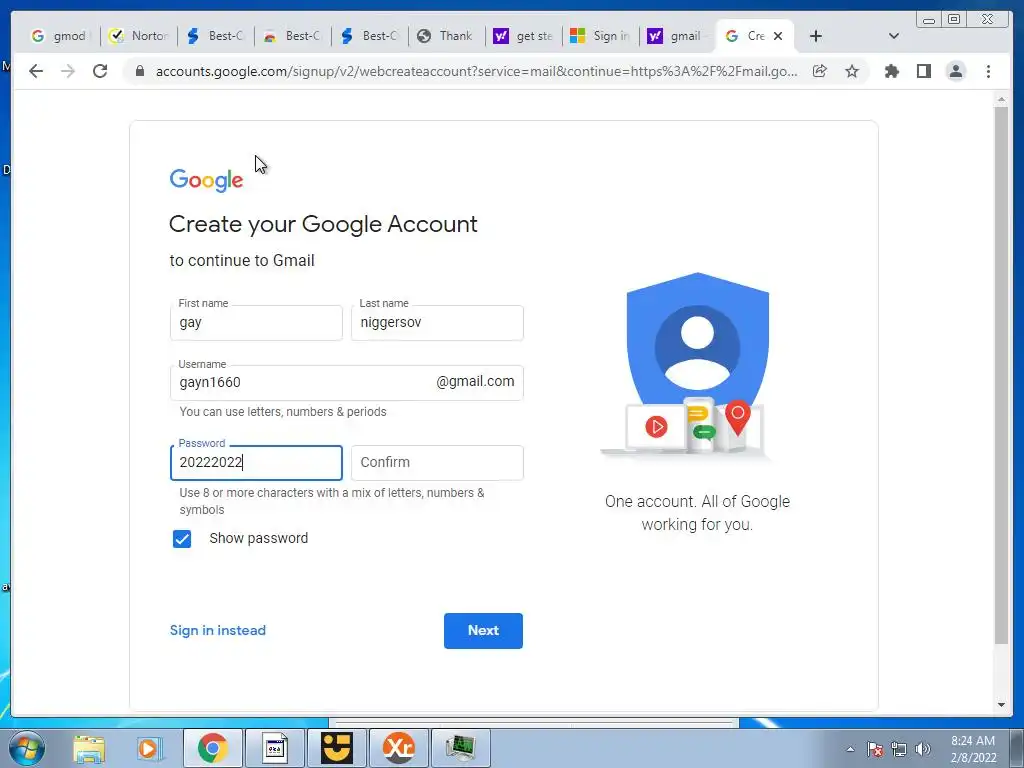
Task: Switch to the gmail Yahoo tab
Action: click(678, 36)
